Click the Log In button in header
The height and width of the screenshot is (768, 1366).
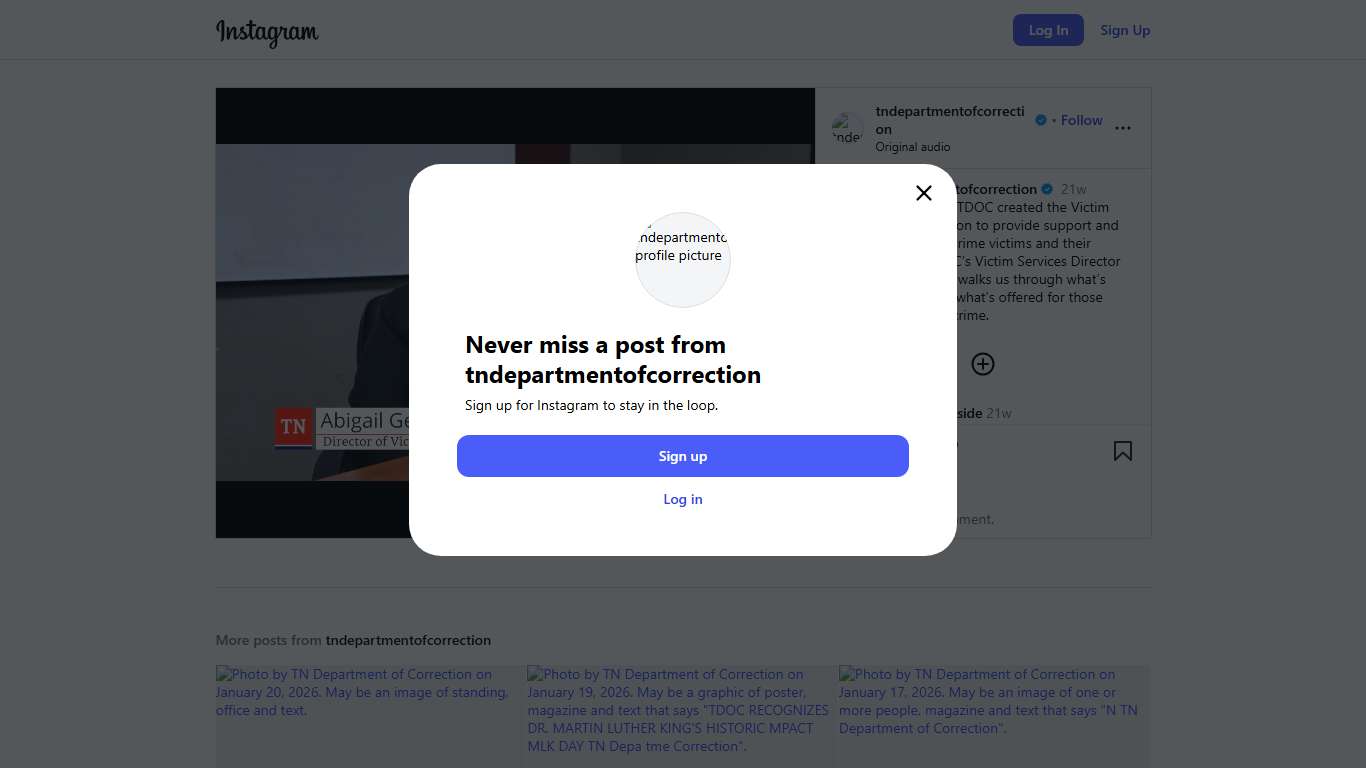pyautogui.click(x=1048, y=30)
